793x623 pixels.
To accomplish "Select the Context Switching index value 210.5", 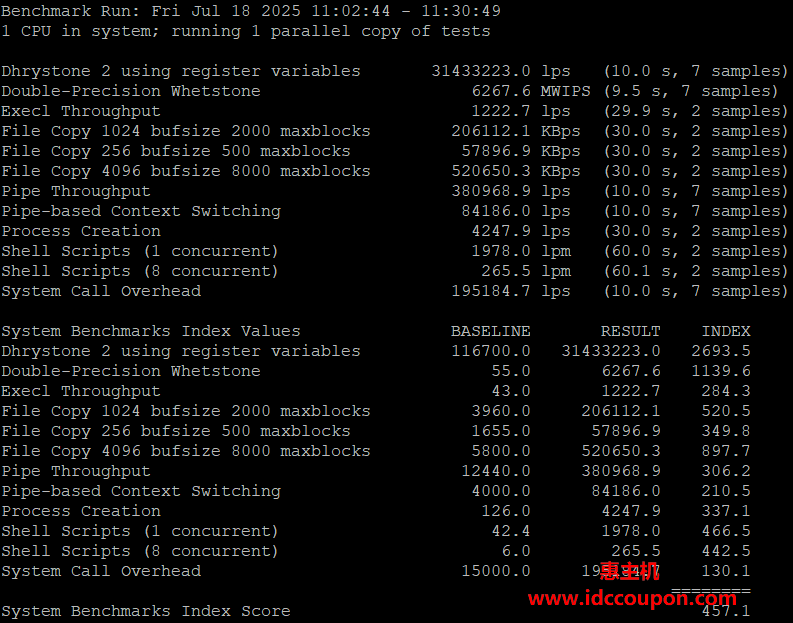I will (726, 491).
